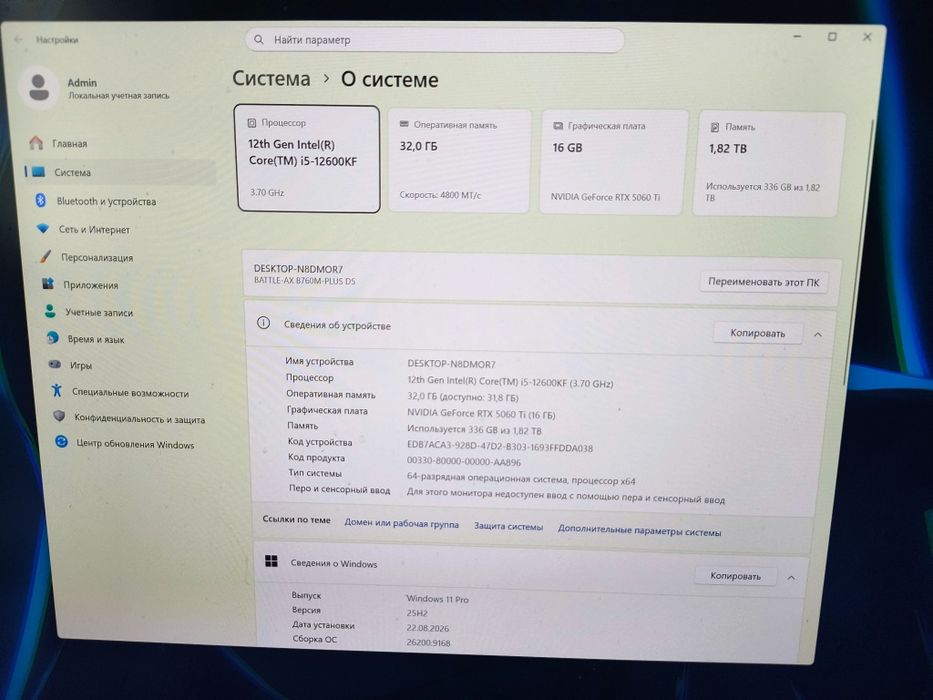Click install date value 22.08.2026
Screen dimensions: 933x700
(x=428, y=628)
